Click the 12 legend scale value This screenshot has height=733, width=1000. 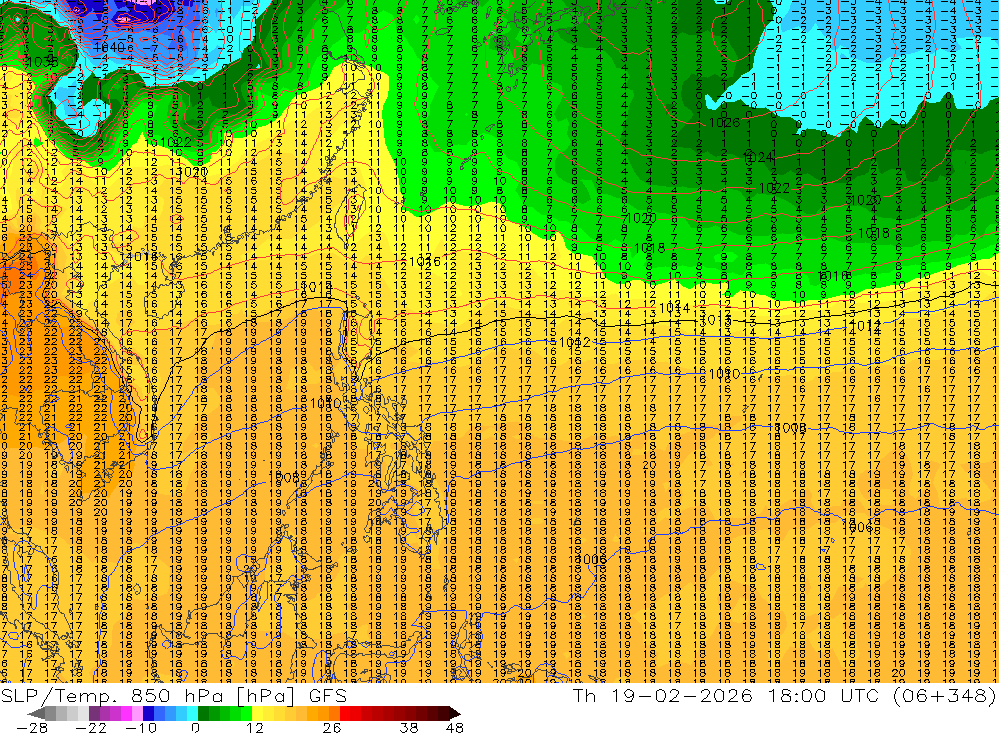pos(255,727)
